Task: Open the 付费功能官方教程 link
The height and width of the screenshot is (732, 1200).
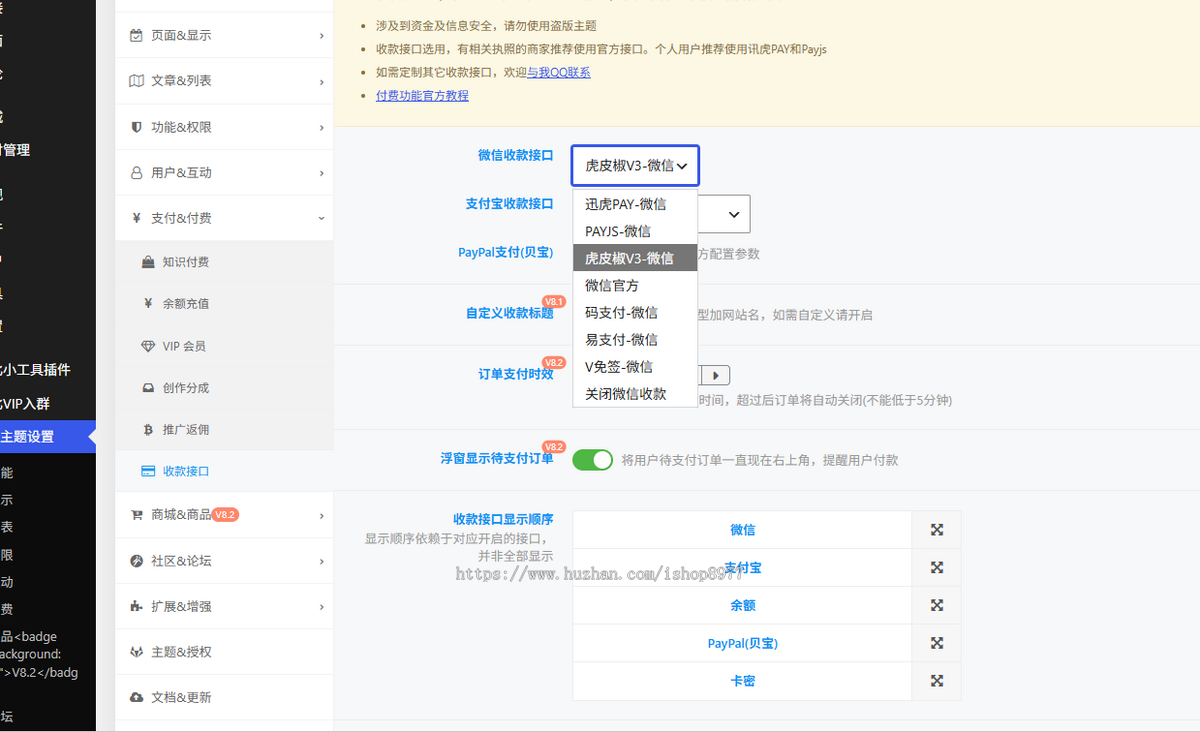Action: [422, 95]
